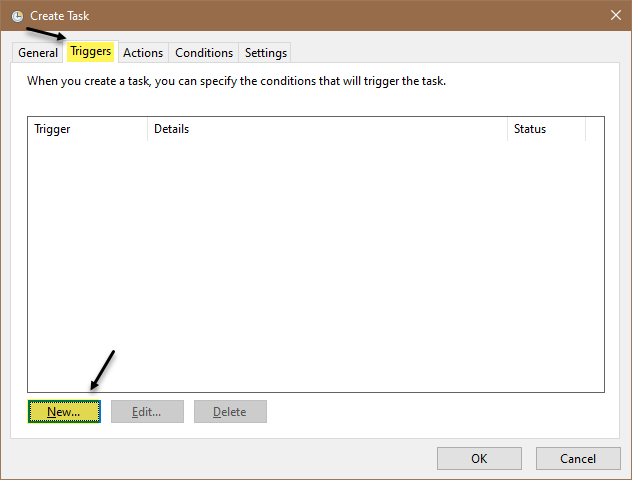Click the New... button
Image resolution: width=632 pixels, height=480 pixels.
click(64, 411)
